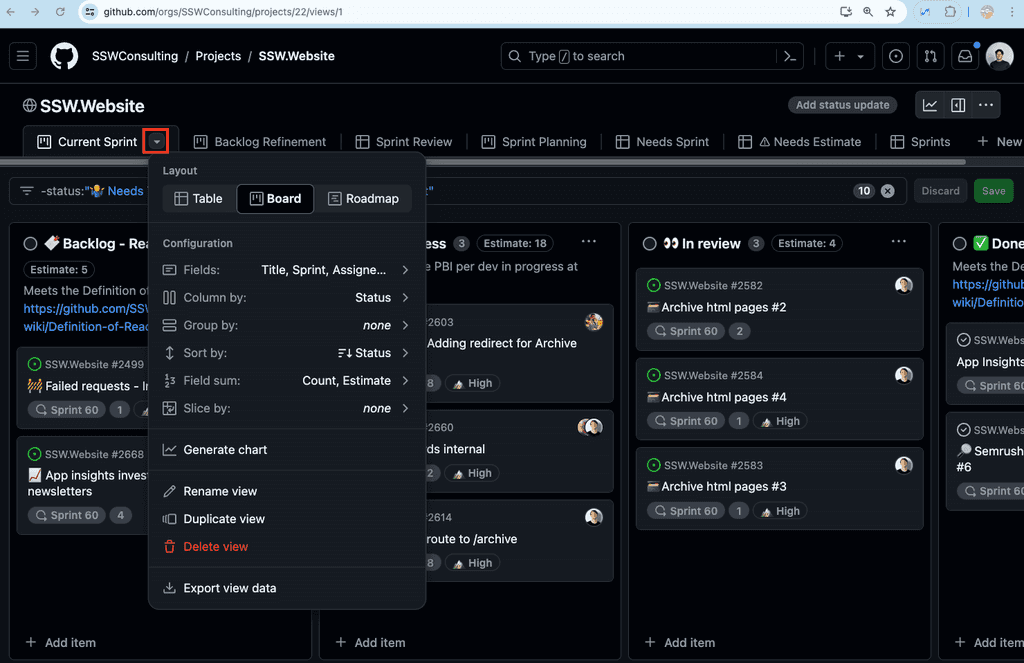
Task: Click the Save button for the filter
Action: coord(993,190)
